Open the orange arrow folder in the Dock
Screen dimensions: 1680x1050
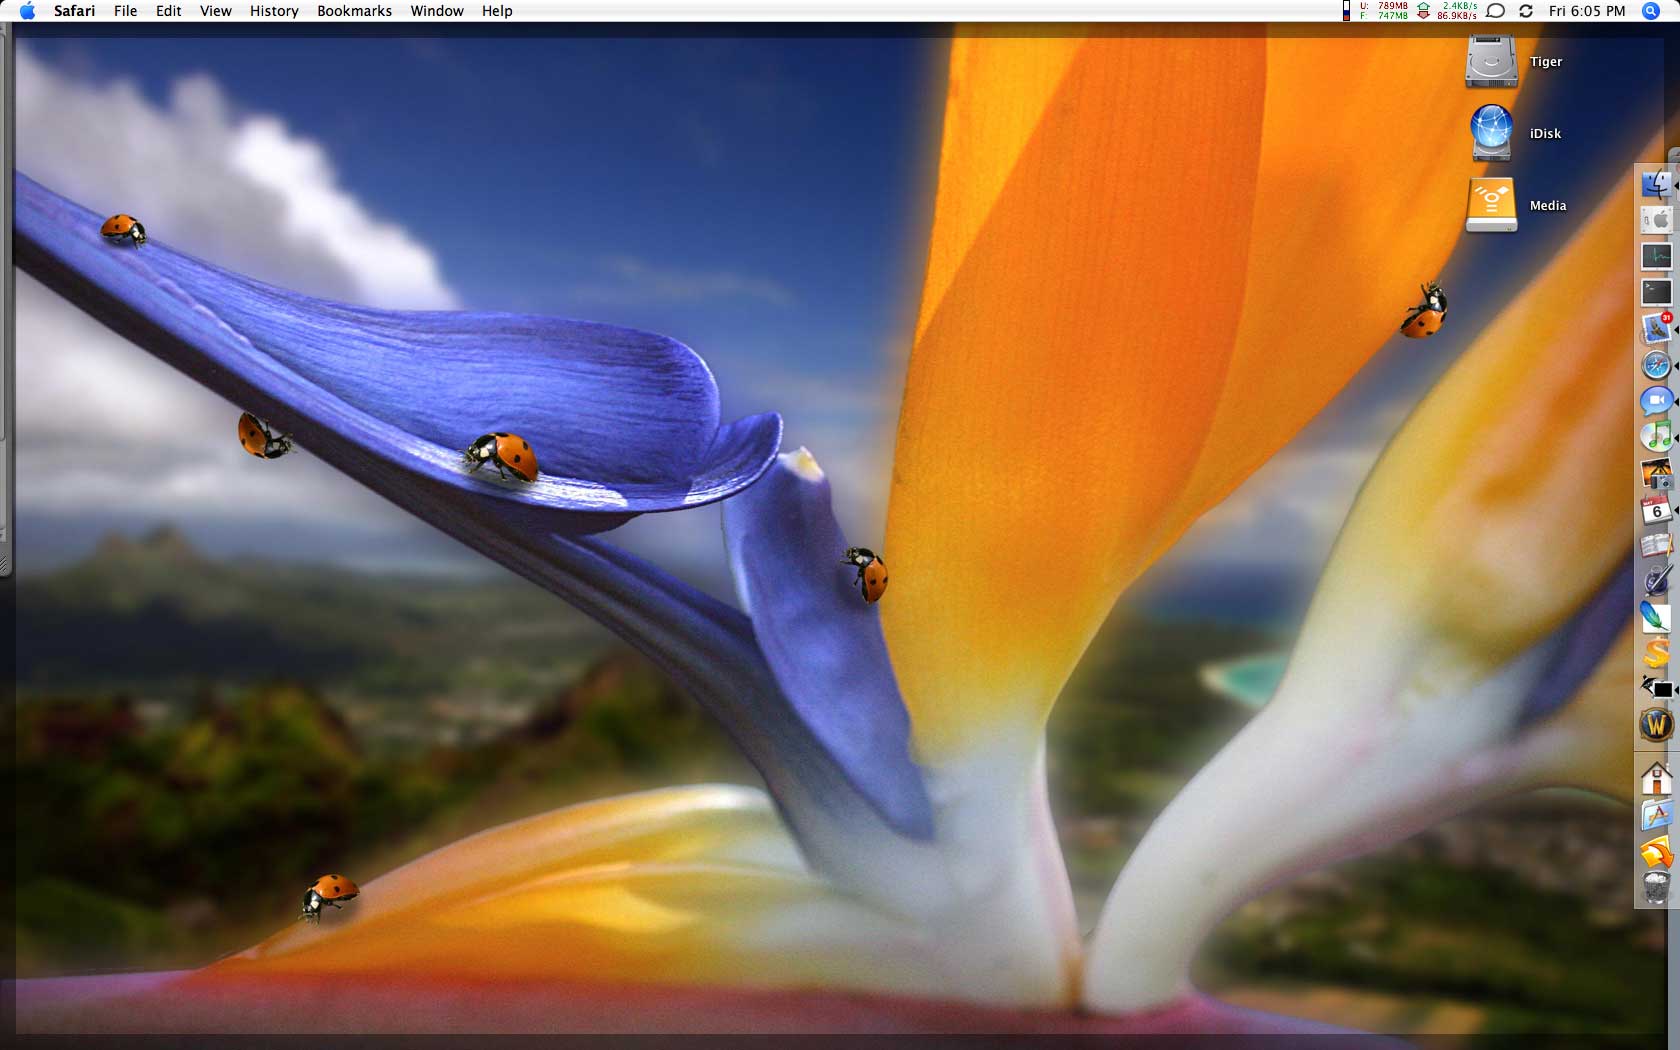[1657, 852]
